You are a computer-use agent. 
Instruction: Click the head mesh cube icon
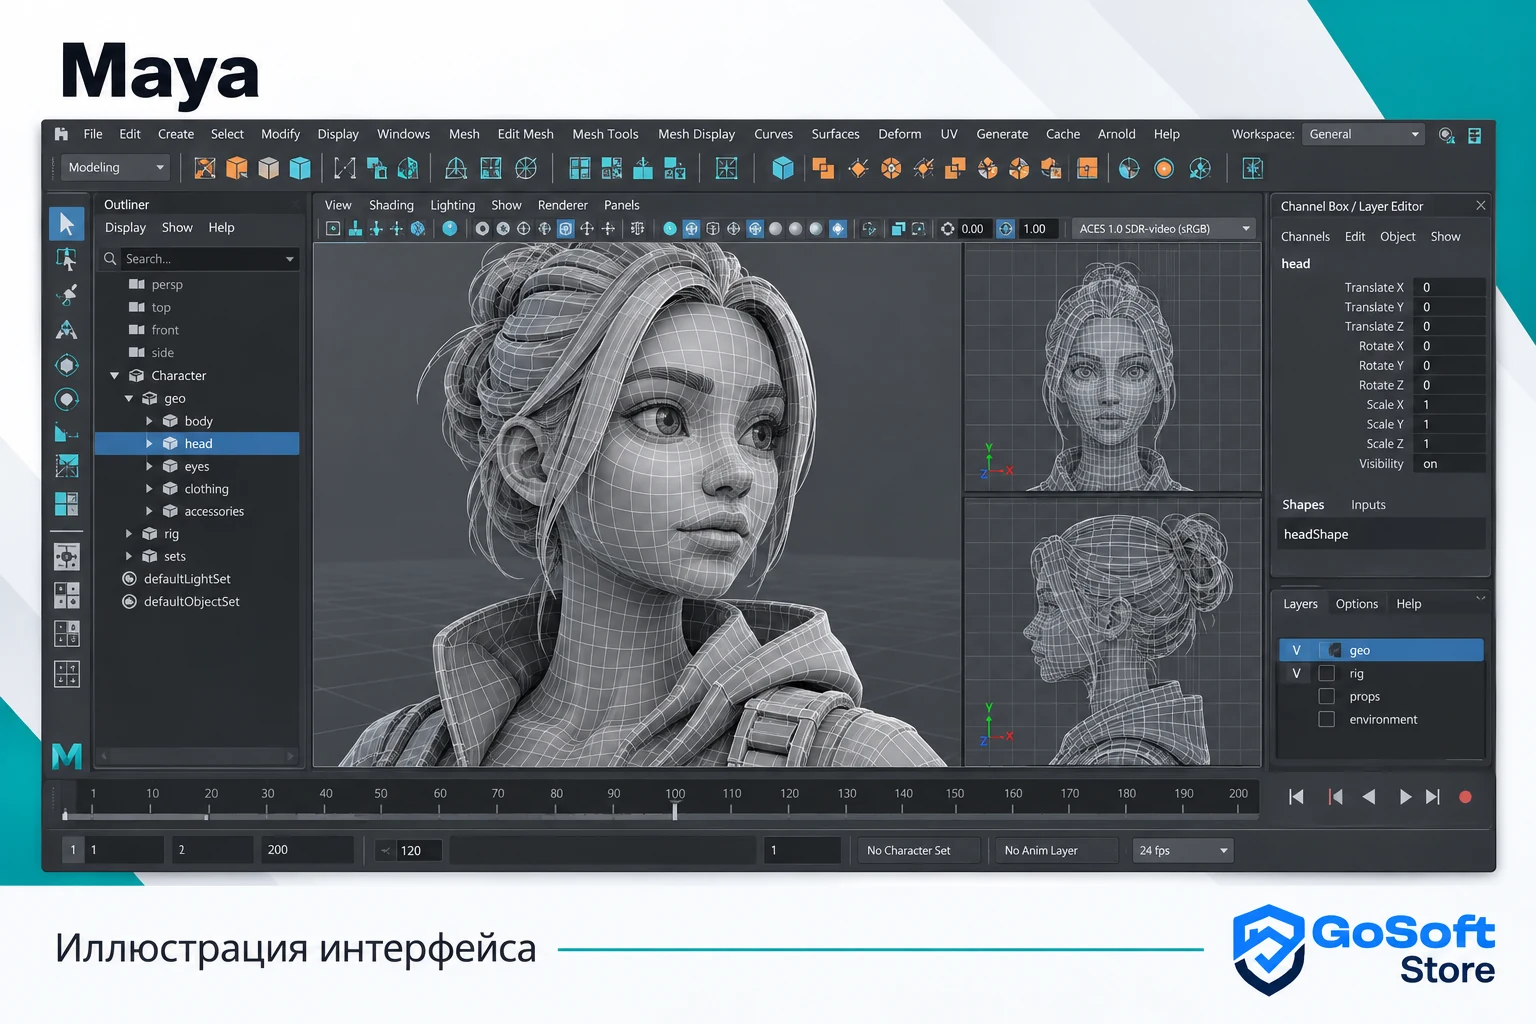[170, 444]
